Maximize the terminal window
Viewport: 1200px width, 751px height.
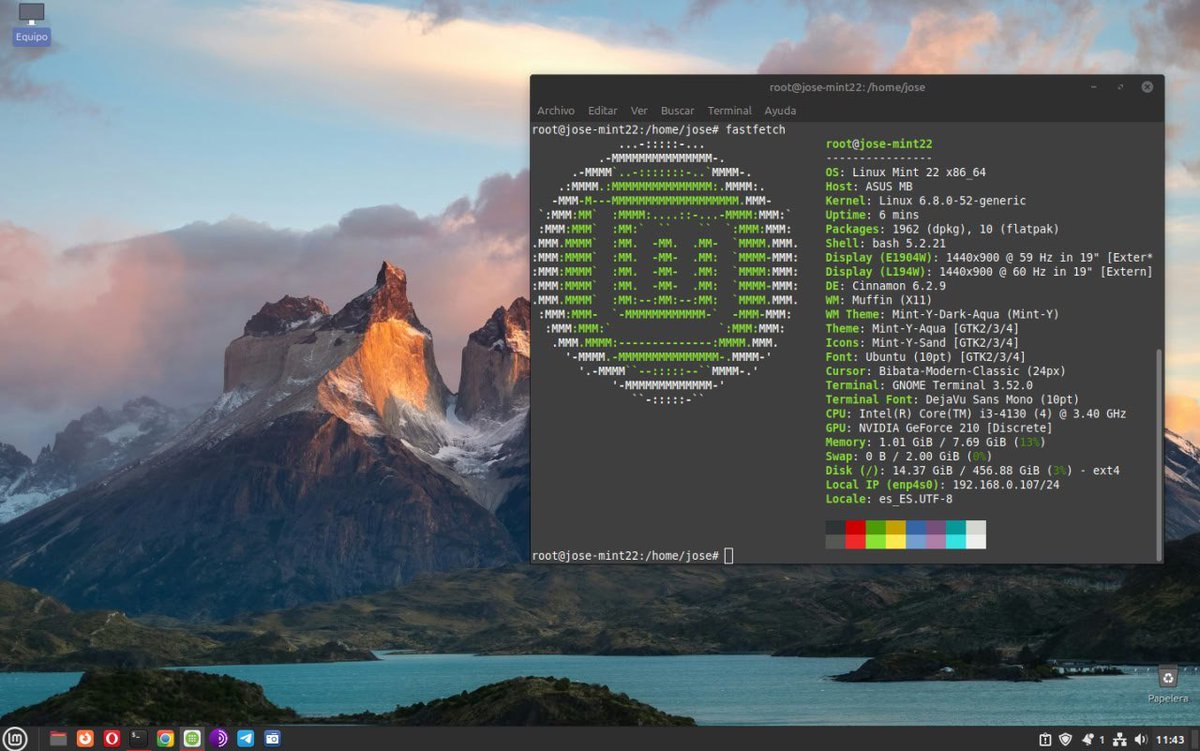pyautogui.click(x=1122, y=87)
